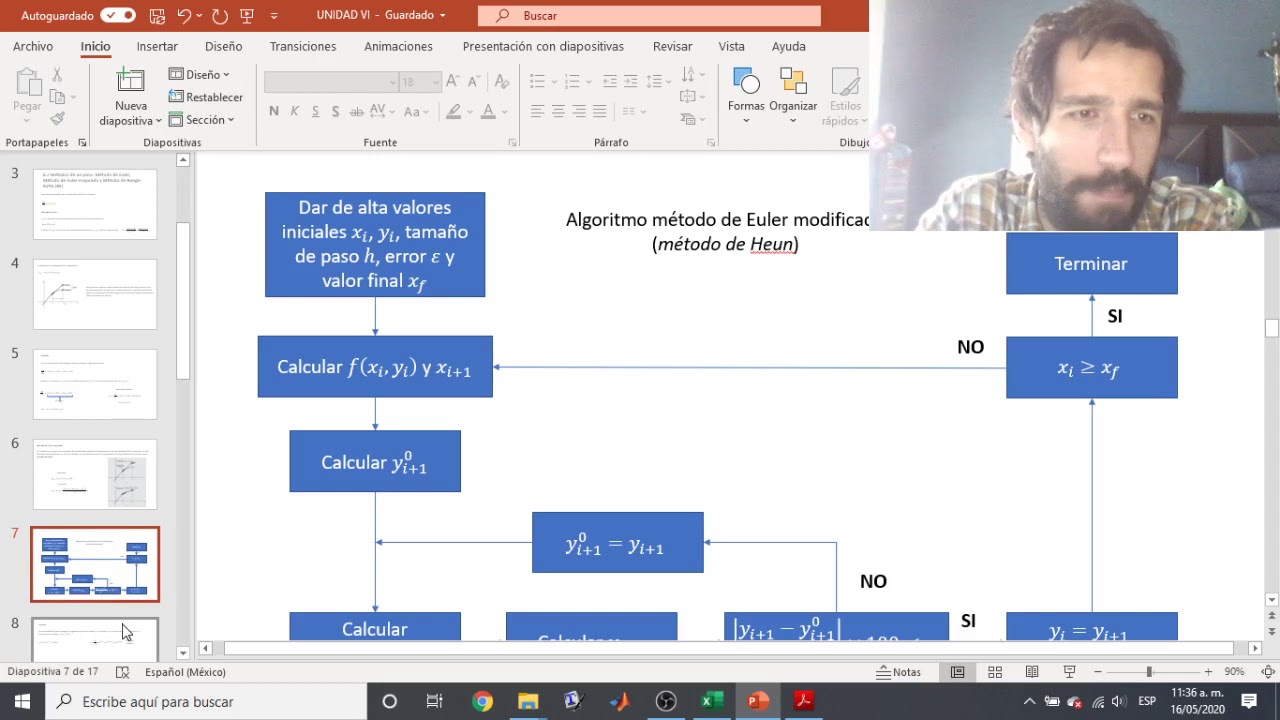Screen dimensions: 1280x720
Task: Toggle bold N formatting
Action: (x=274, y=111)
